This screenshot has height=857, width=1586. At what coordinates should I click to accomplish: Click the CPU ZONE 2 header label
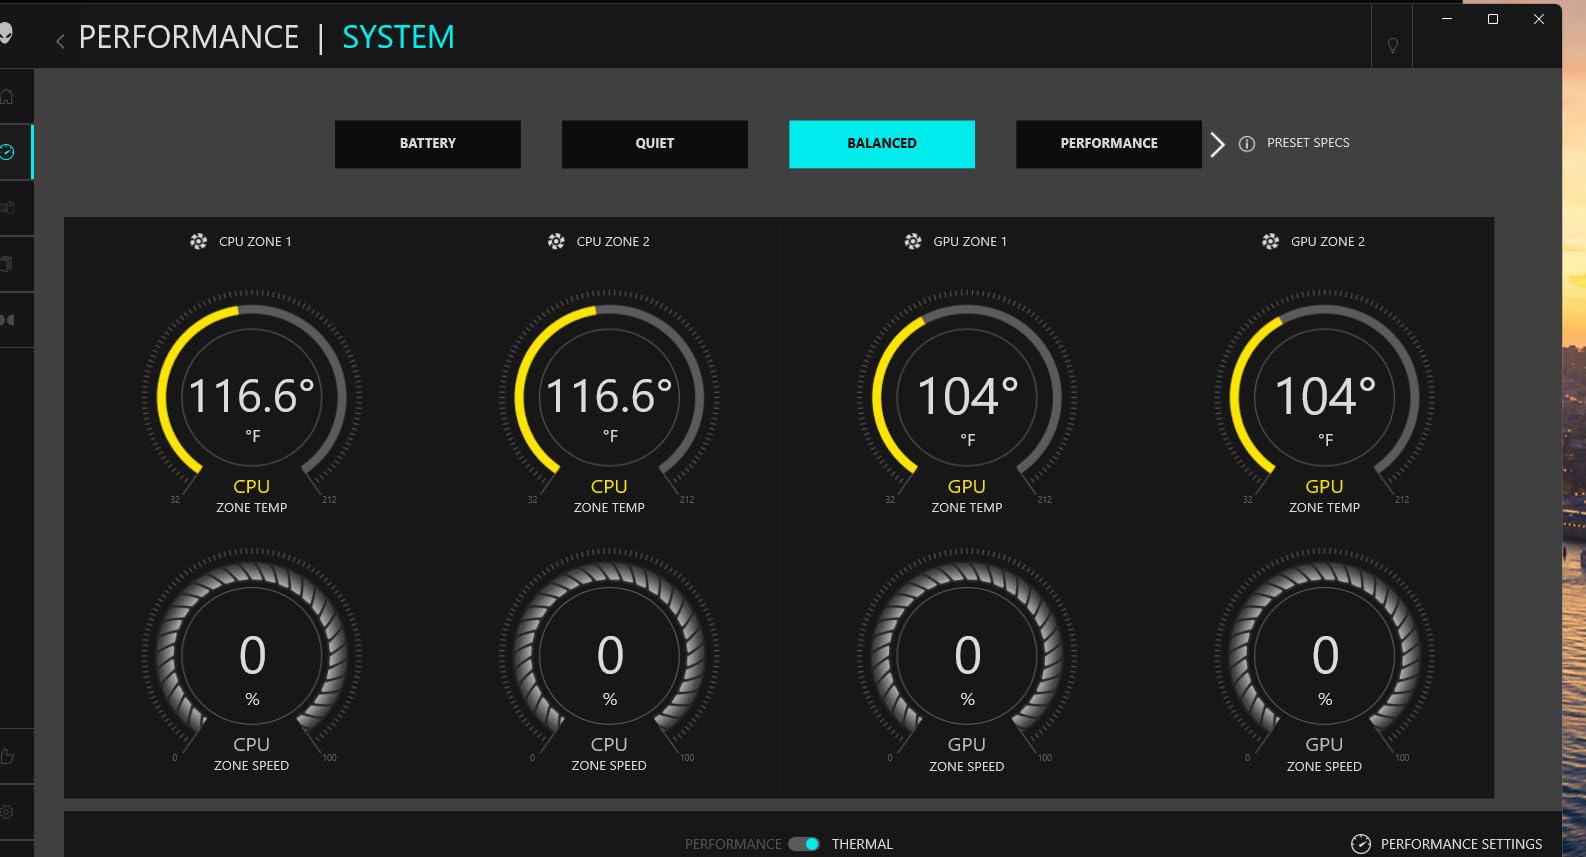[x=613, y=241]
